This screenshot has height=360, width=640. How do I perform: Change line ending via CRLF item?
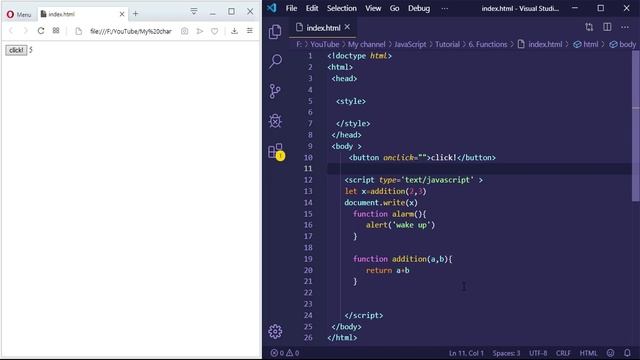click(563, 353)
